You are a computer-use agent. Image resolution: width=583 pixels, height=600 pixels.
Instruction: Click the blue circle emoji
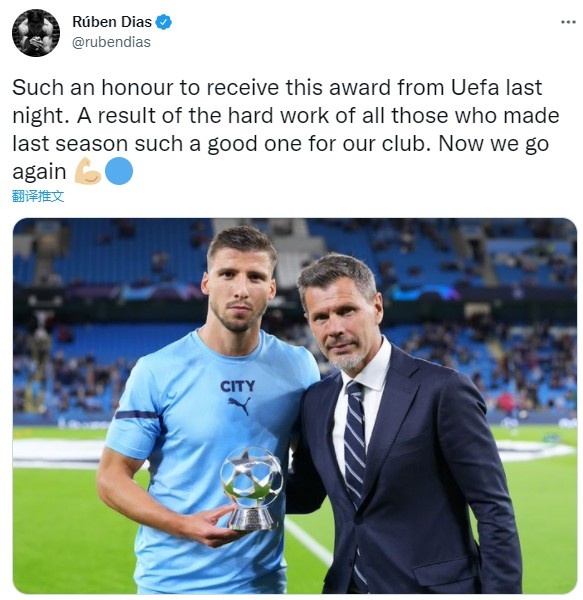point(119,171)
